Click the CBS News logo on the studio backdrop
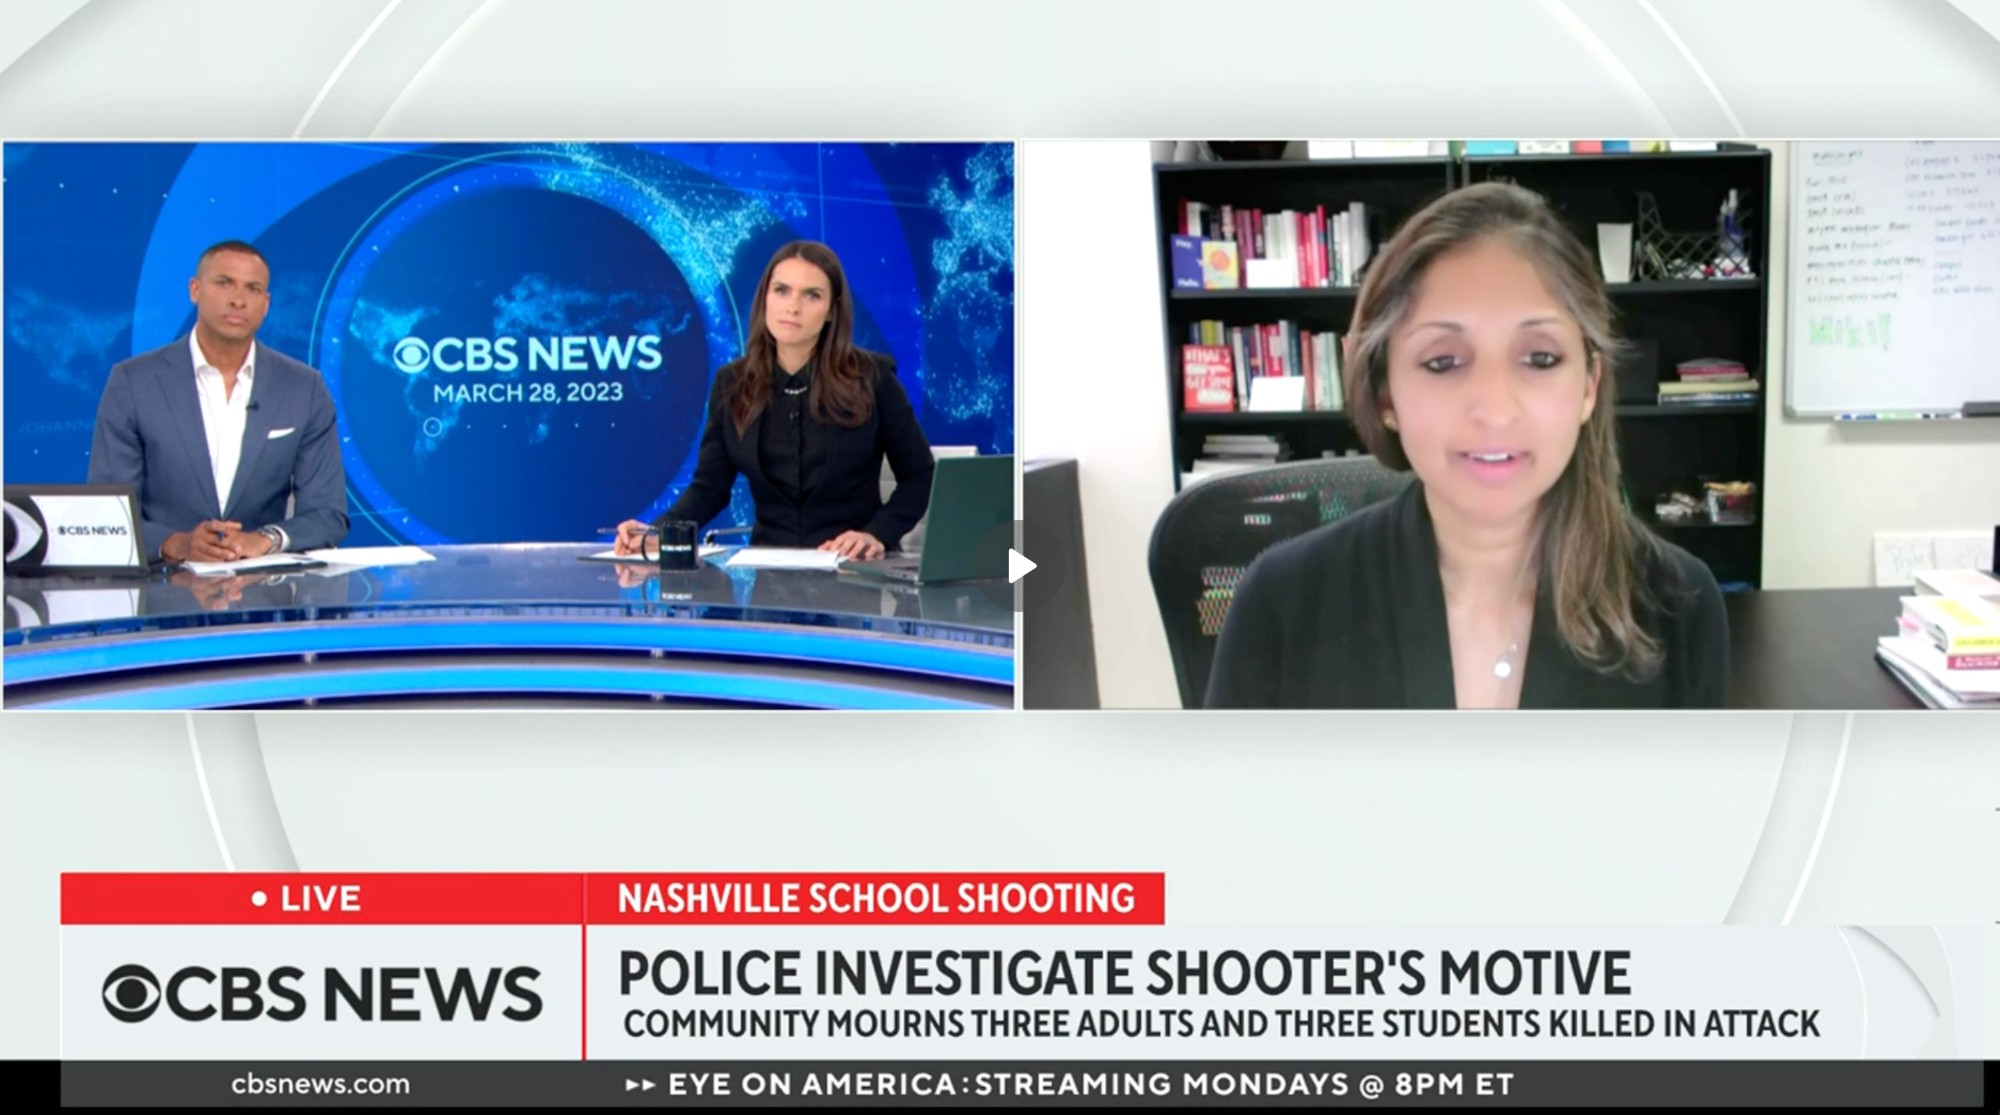2000x1115 pixels. pyautogui.click(x=527, y=354)
